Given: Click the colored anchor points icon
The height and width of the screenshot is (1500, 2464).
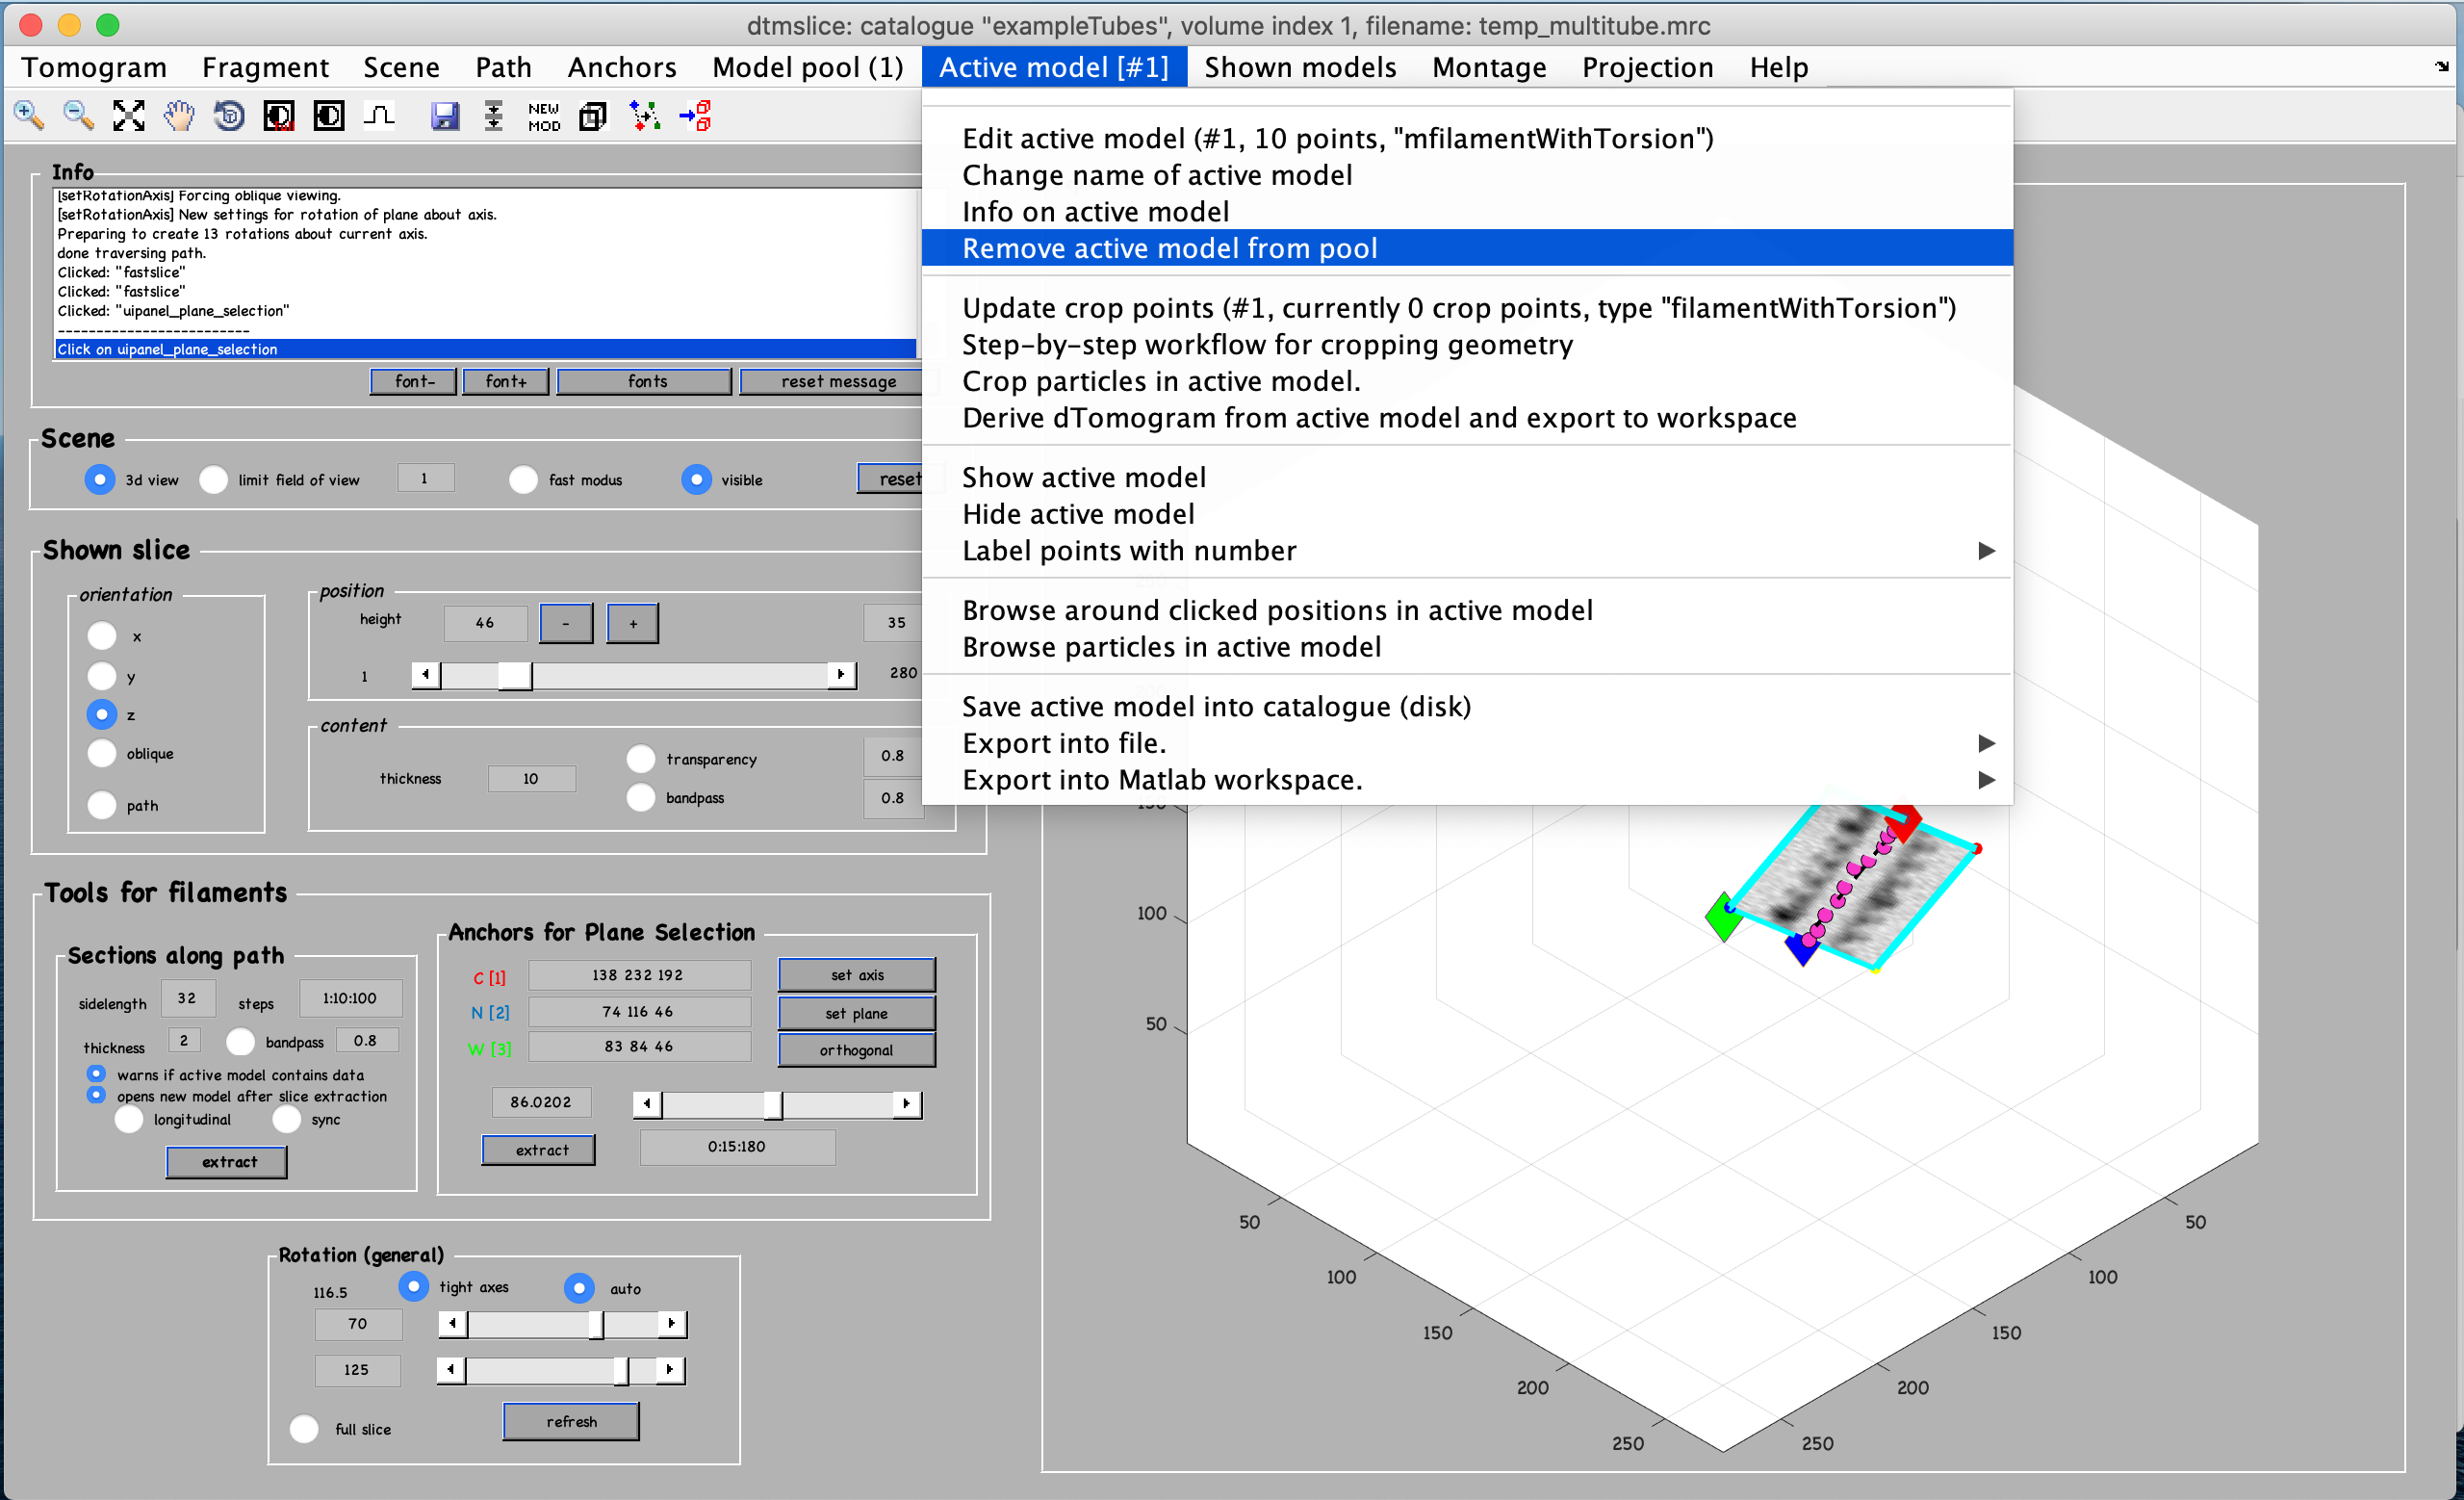Looking at the screenshot, I should tap(645, 115).
